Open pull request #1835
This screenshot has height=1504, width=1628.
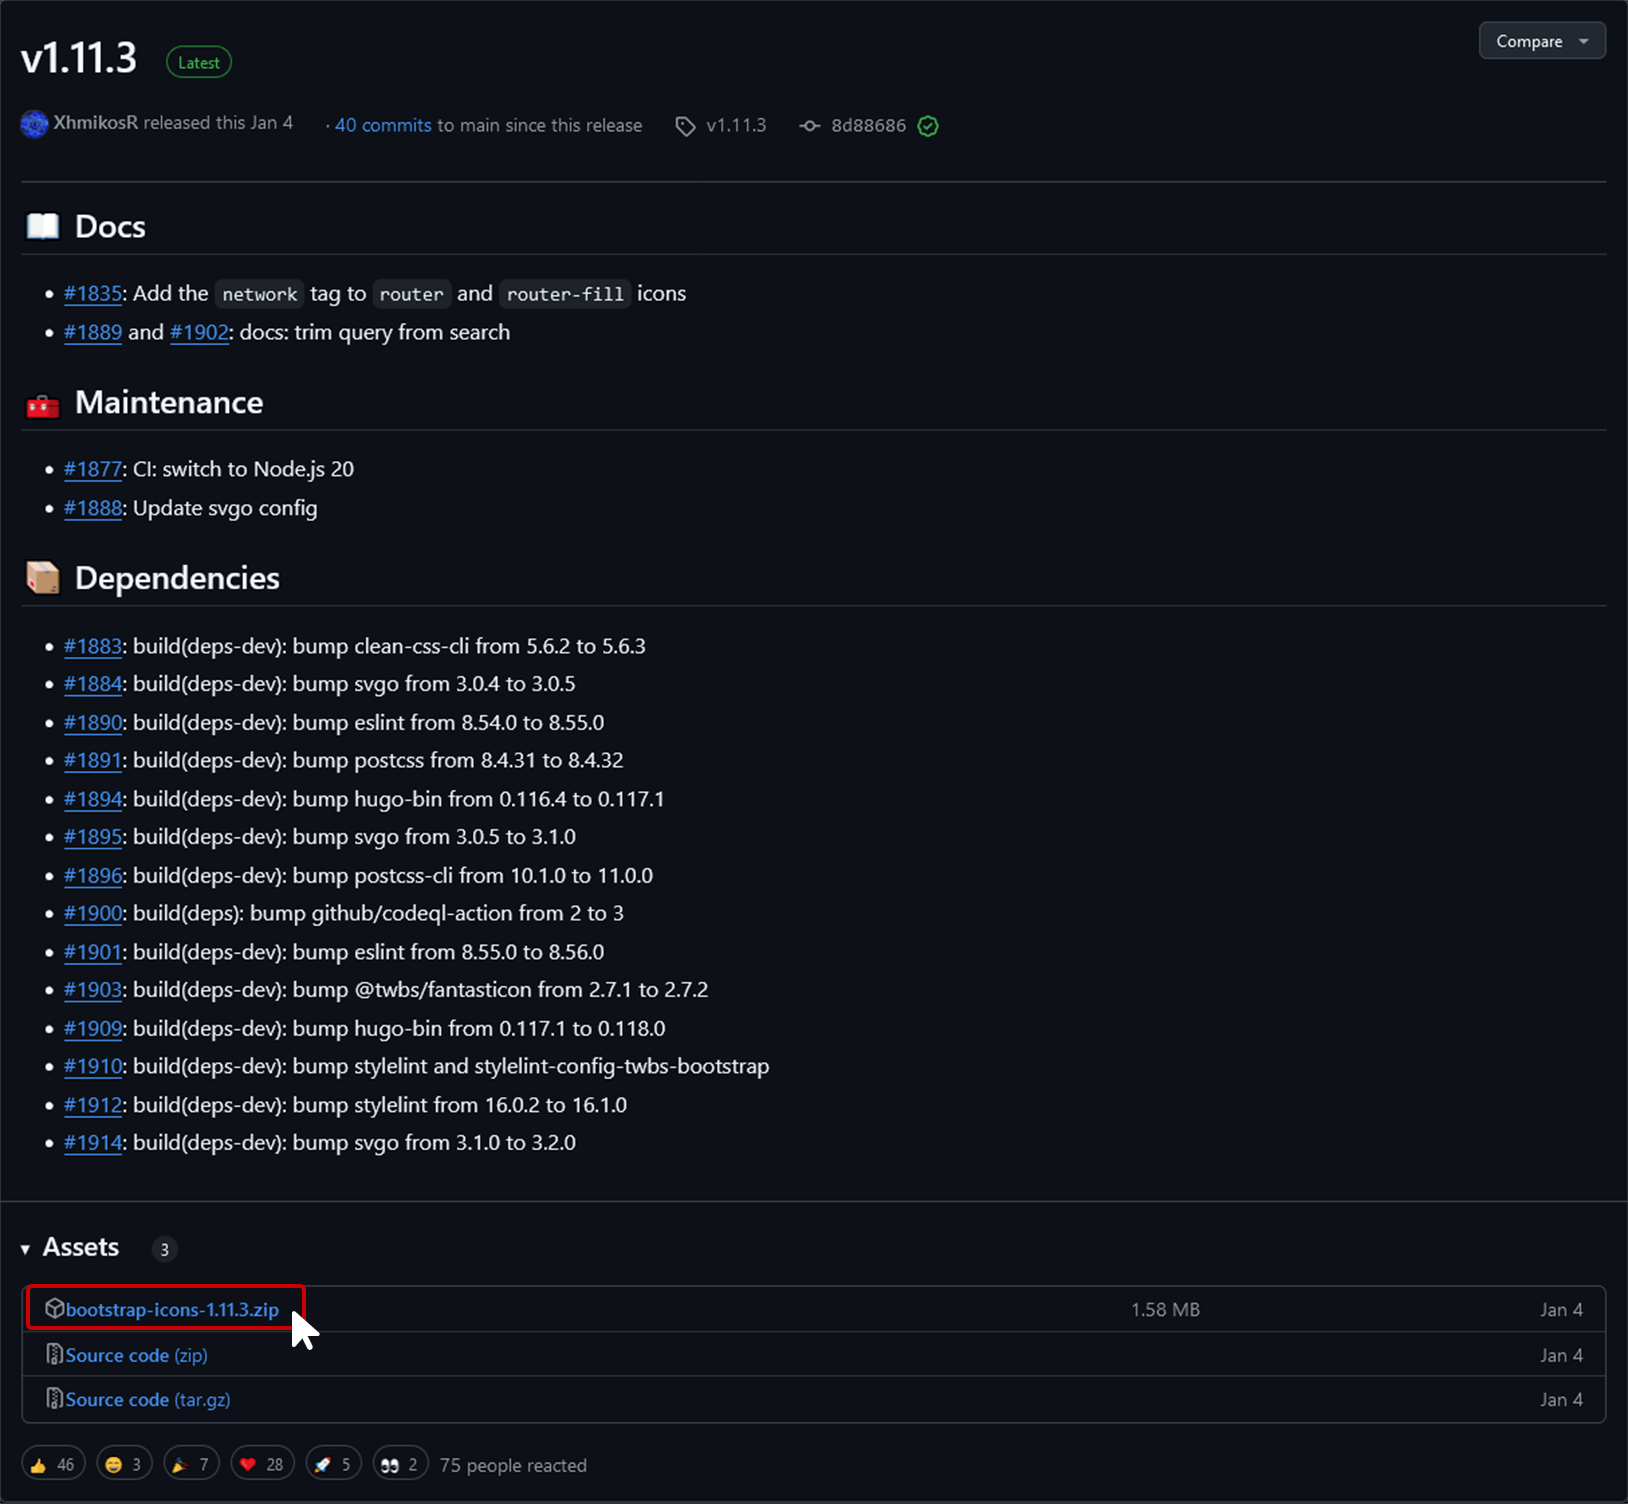[x=93, y=293]
